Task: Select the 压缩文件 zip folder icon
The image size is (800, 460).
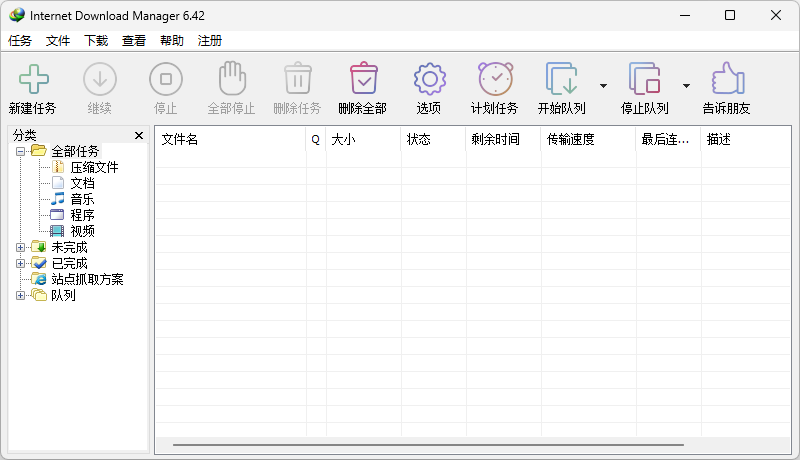Action: point(58,167)
